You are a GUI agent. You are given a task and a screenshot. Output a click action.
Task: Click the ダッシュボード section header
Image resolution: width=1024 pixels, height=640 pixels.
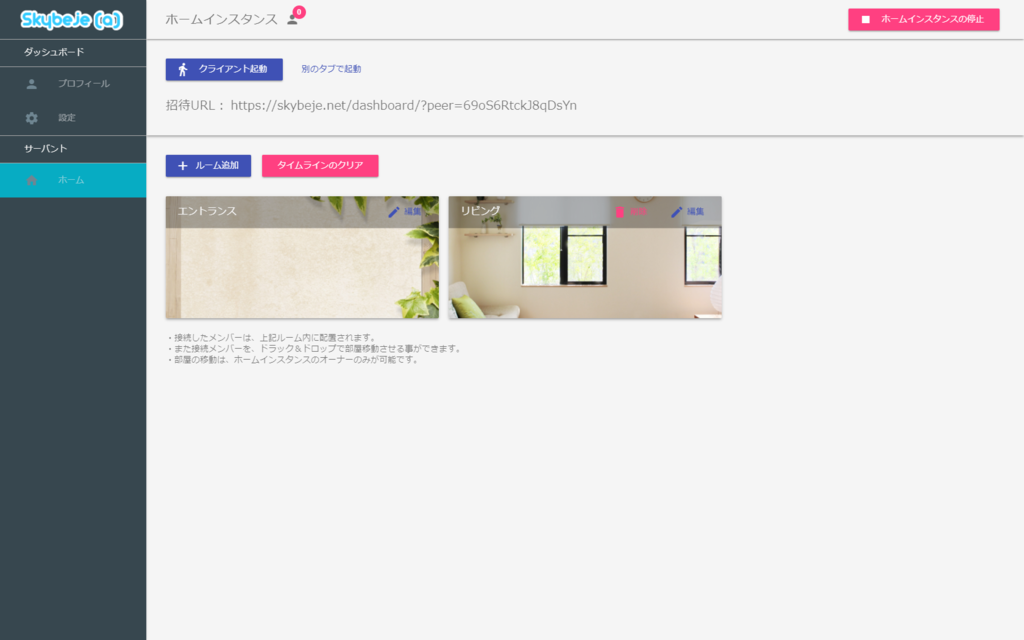(54, 52)
